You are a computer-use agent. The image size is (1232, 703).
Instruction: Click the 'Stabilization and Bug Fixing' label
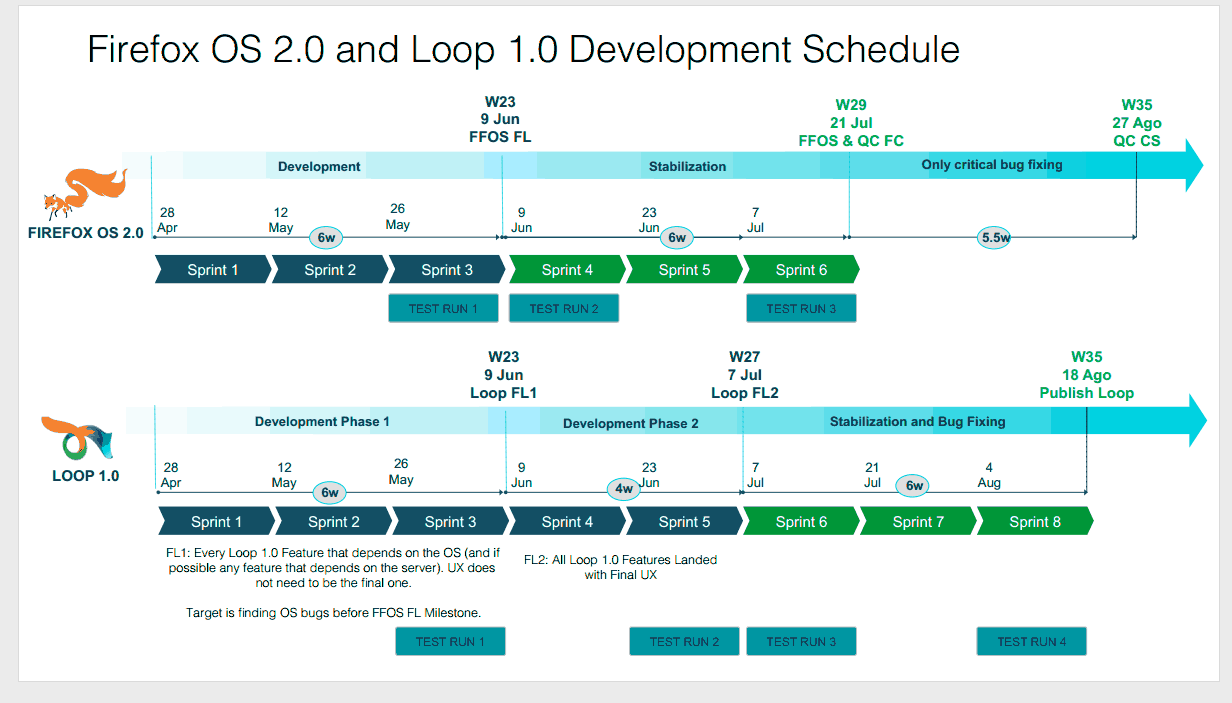coord(917,421)
